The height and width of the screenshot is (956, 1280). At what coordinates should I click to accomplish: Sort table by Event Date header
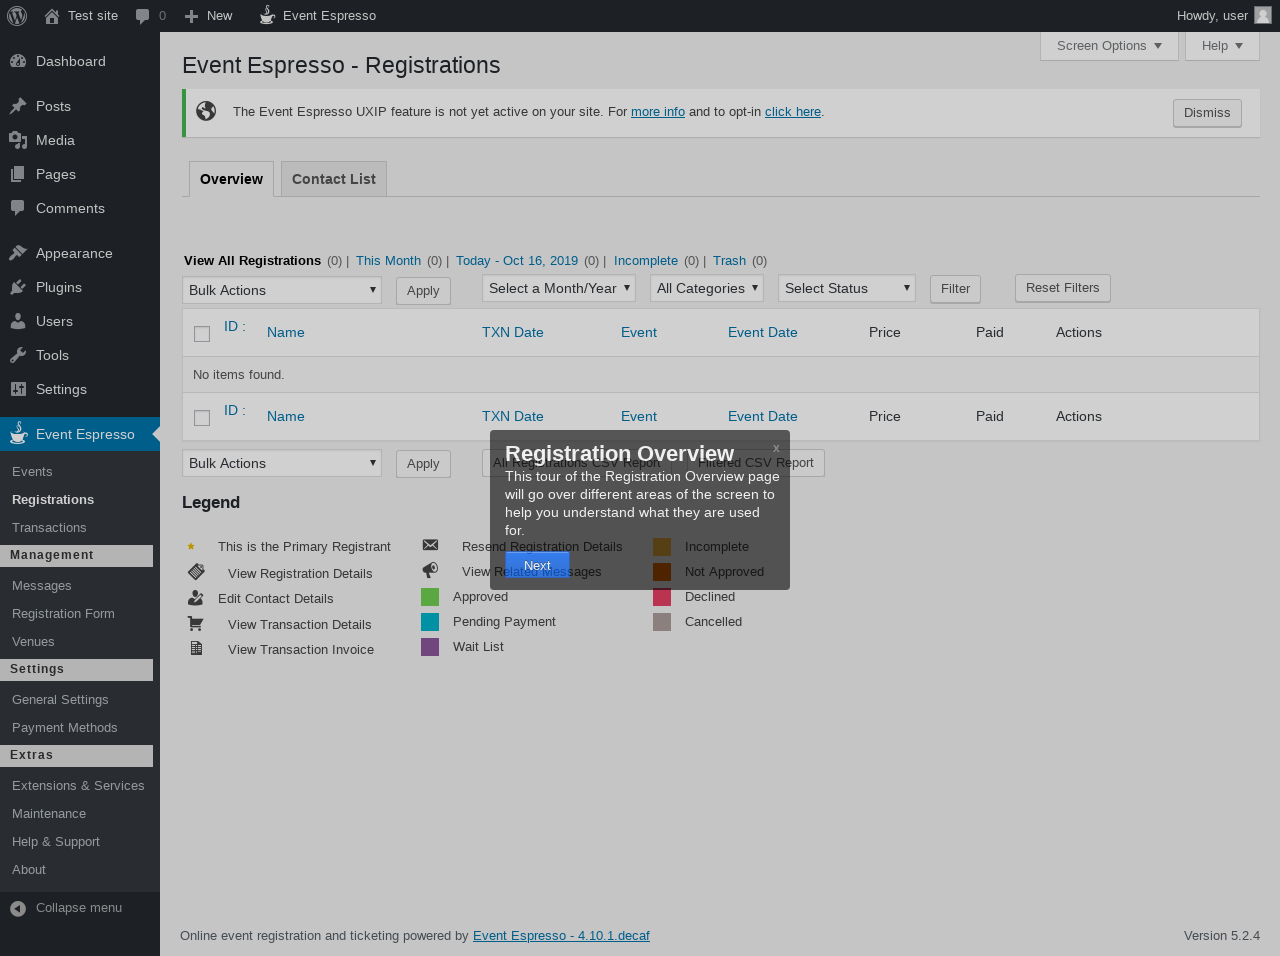[763, 333]
